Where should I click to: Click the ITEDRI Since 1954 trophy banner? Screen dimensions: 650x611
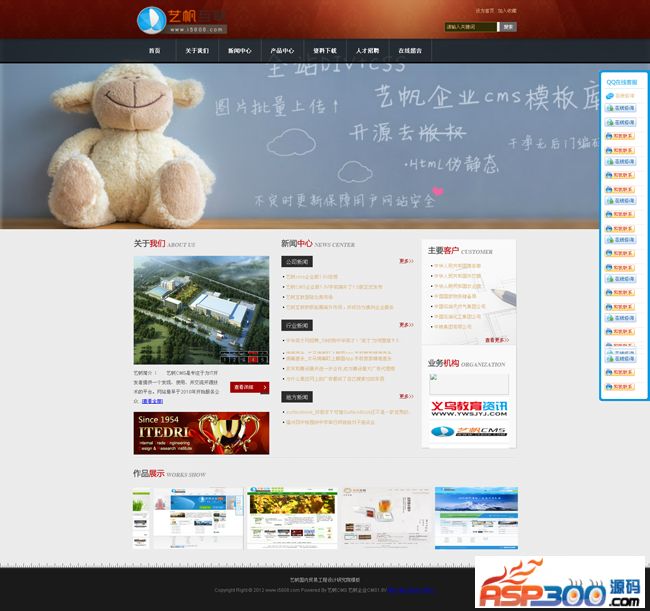point(201,433)
